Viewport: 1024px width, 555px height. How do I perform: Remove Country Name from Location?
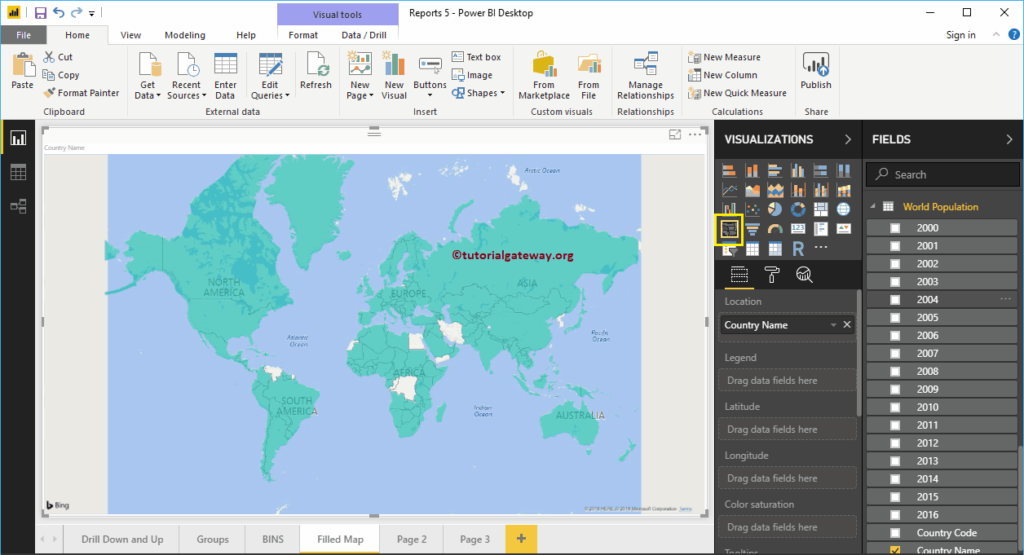pos(847,325)
